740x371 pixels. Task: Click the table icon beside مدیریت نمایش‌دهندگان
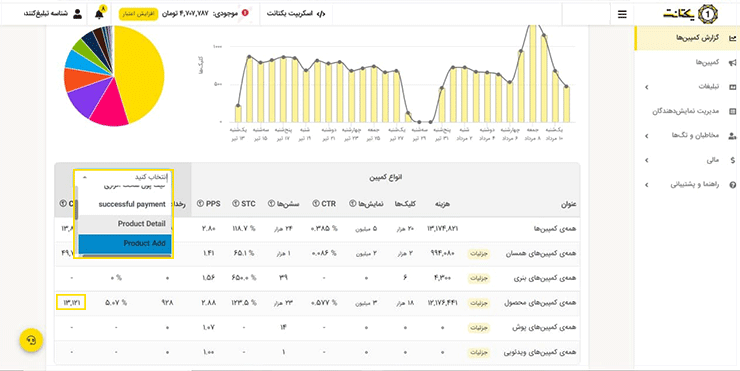(732, 111)
